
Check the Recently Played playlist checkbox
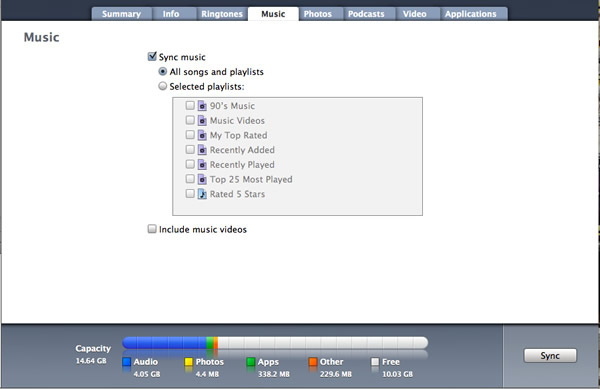190,164
